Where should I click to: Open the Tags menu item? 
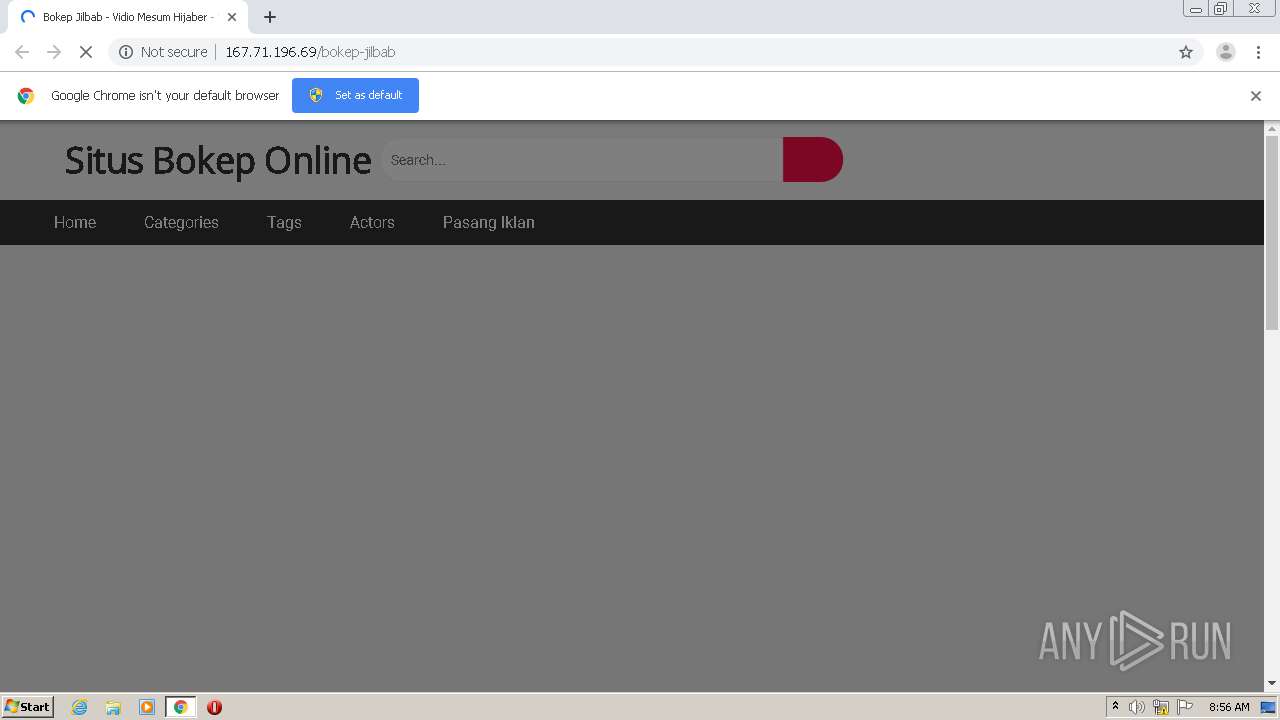point(284,222)
